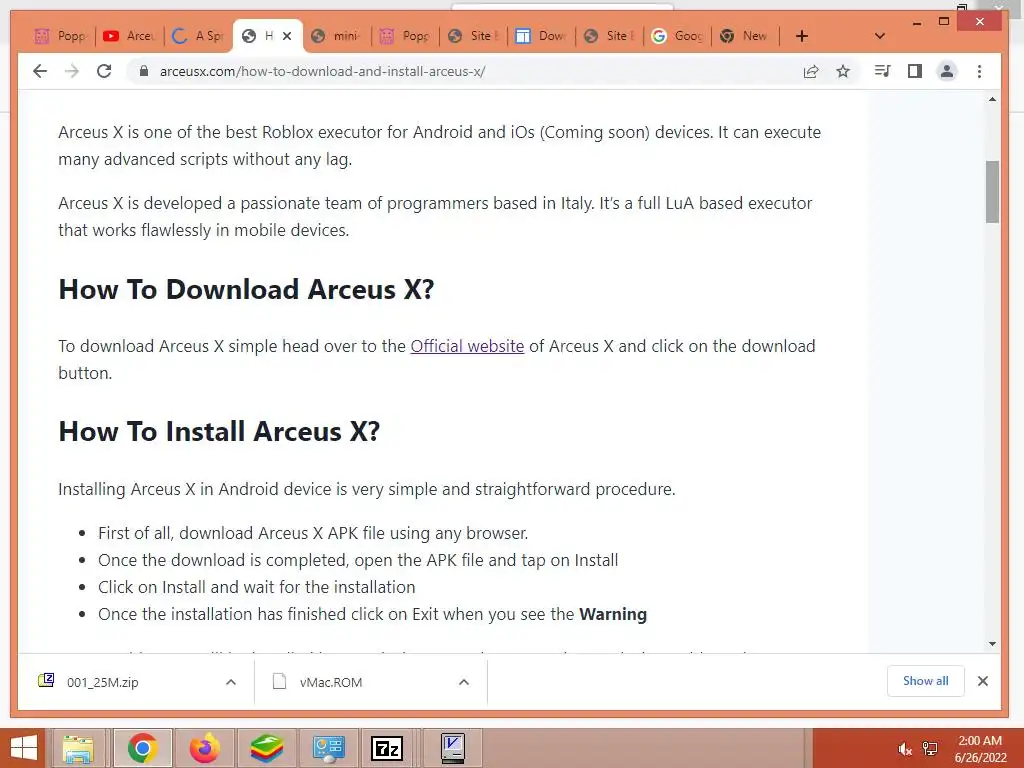
Task: Open downloaded vMac.ROM file
Action: coord(330,682)
